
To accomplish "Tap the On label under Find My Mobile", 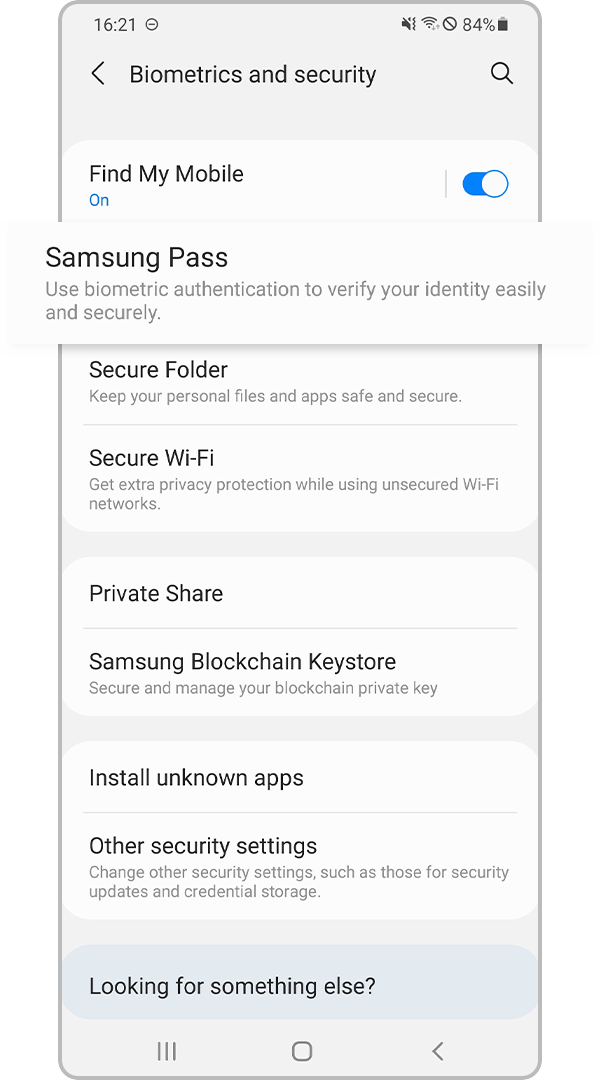I will point(98,200).
